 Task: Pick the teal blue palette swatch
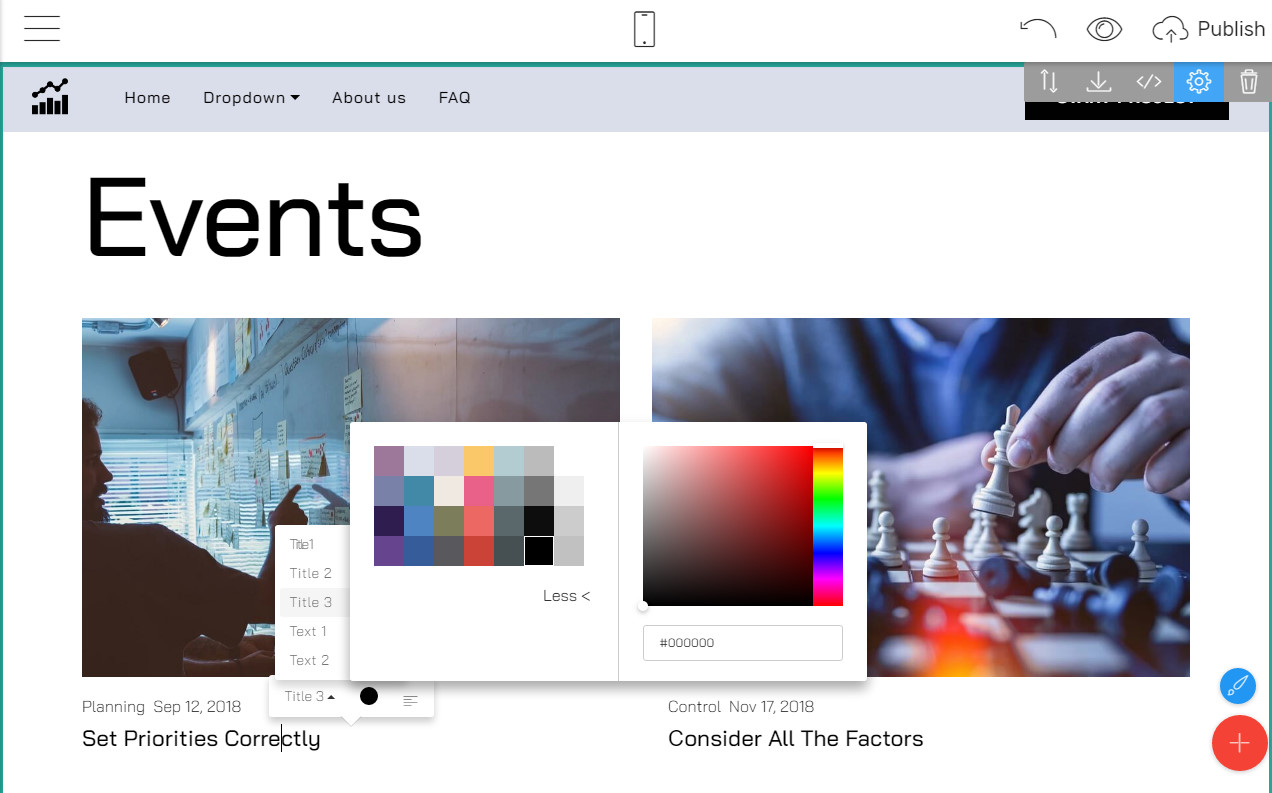point(419,491)
